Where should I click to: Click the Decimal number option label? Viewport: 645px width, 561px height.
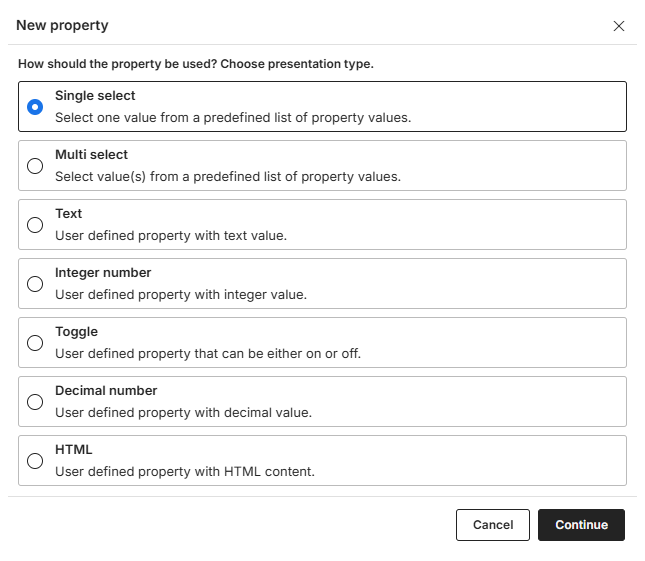click(106, 391)
